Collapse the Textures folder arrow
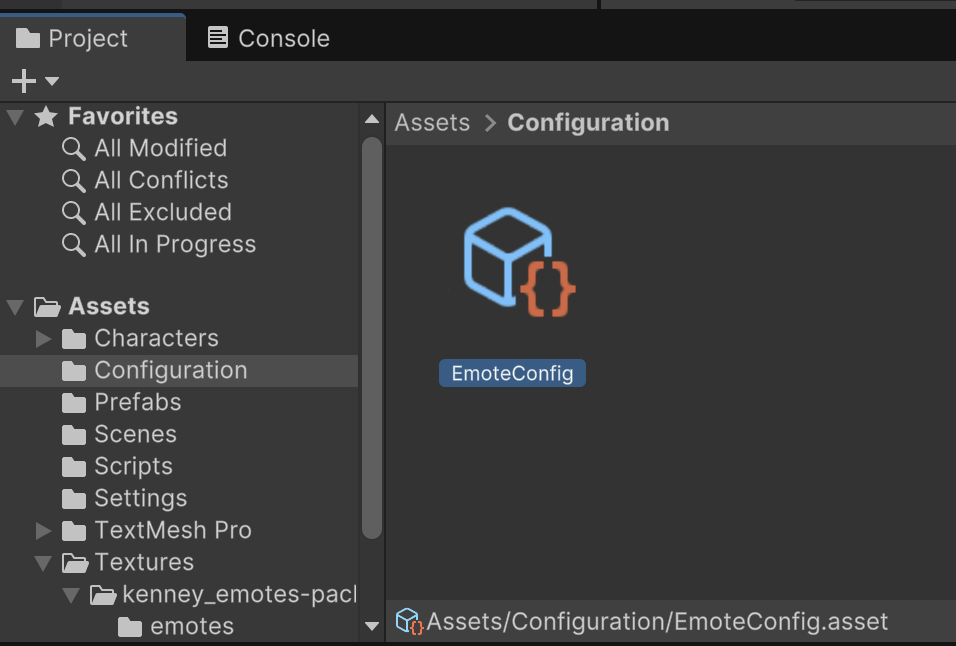Viewport: 956px width, 646px height. pyautogui.click(x=43, y=563)
